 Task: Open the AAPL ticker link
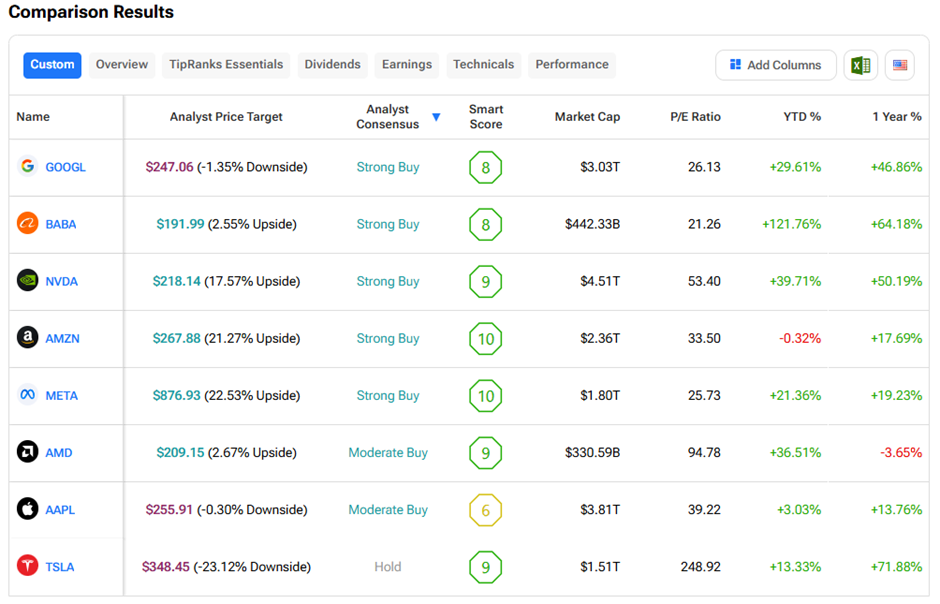pyautogui.click(x=60, y=510)
